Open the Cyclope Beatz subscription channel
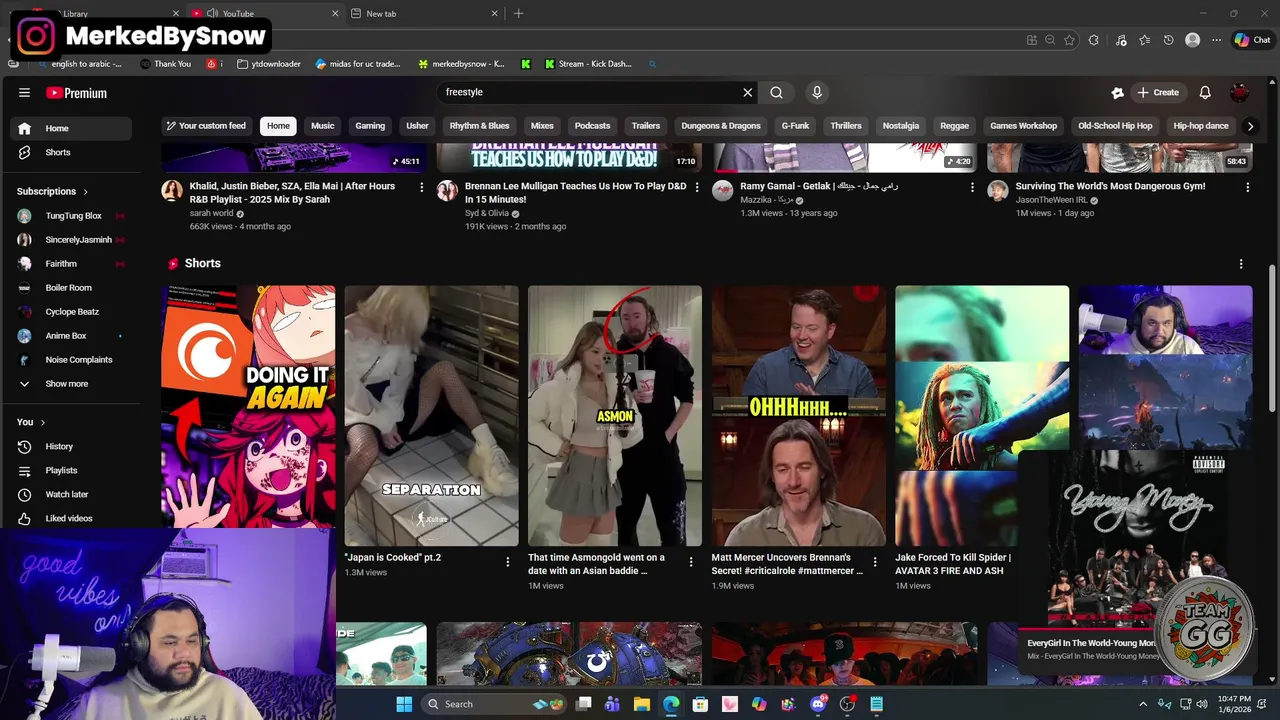Viewport: 1280px width, 720px height. pos(71,312)
